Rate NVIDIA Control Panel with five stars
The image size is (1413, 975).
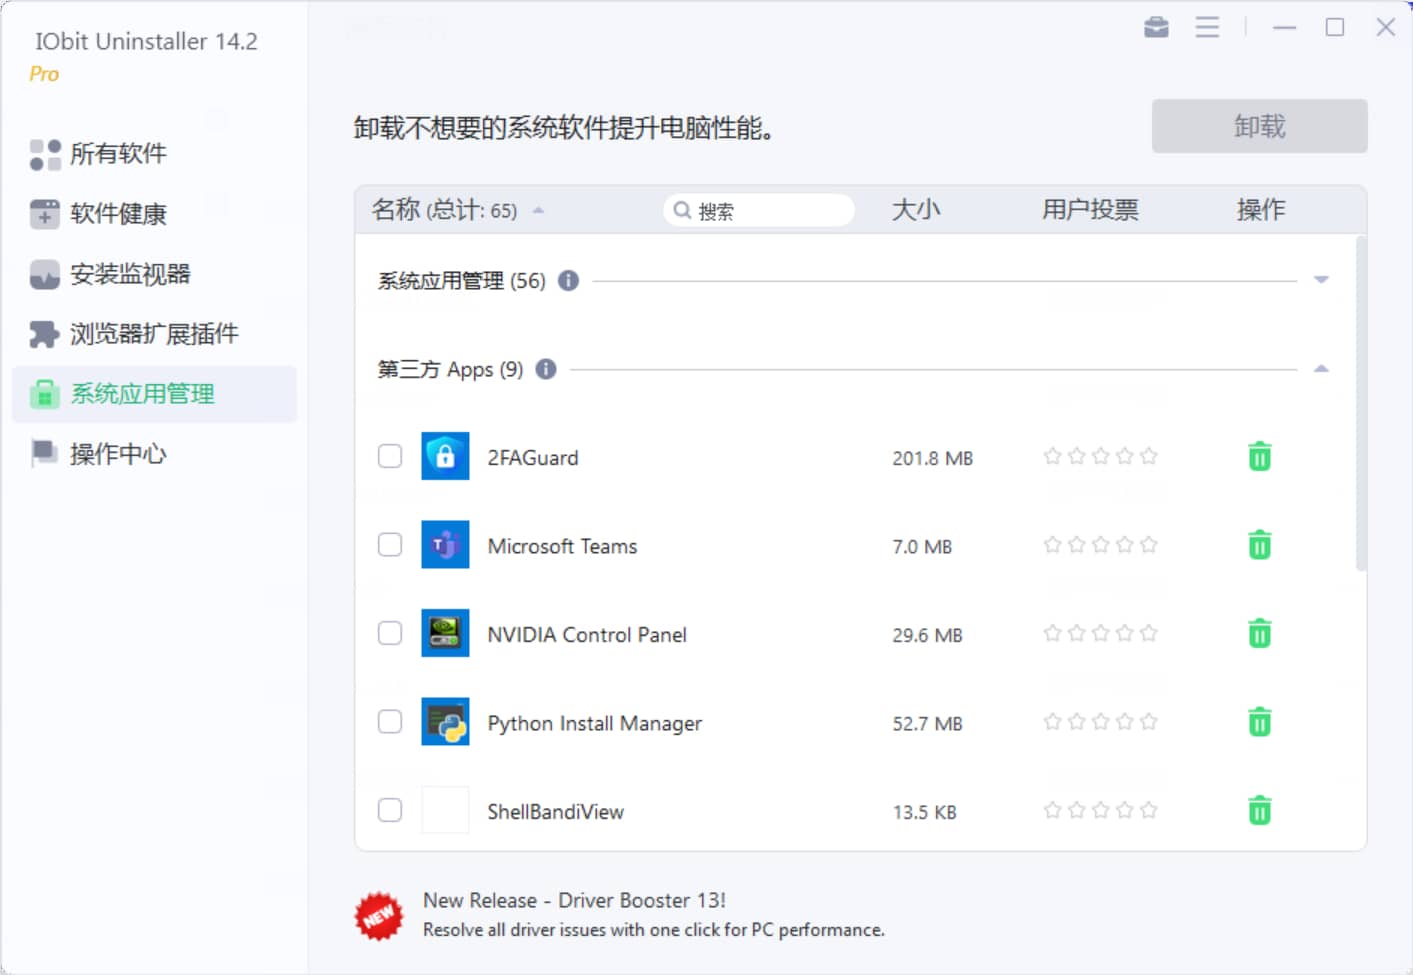1149,633
